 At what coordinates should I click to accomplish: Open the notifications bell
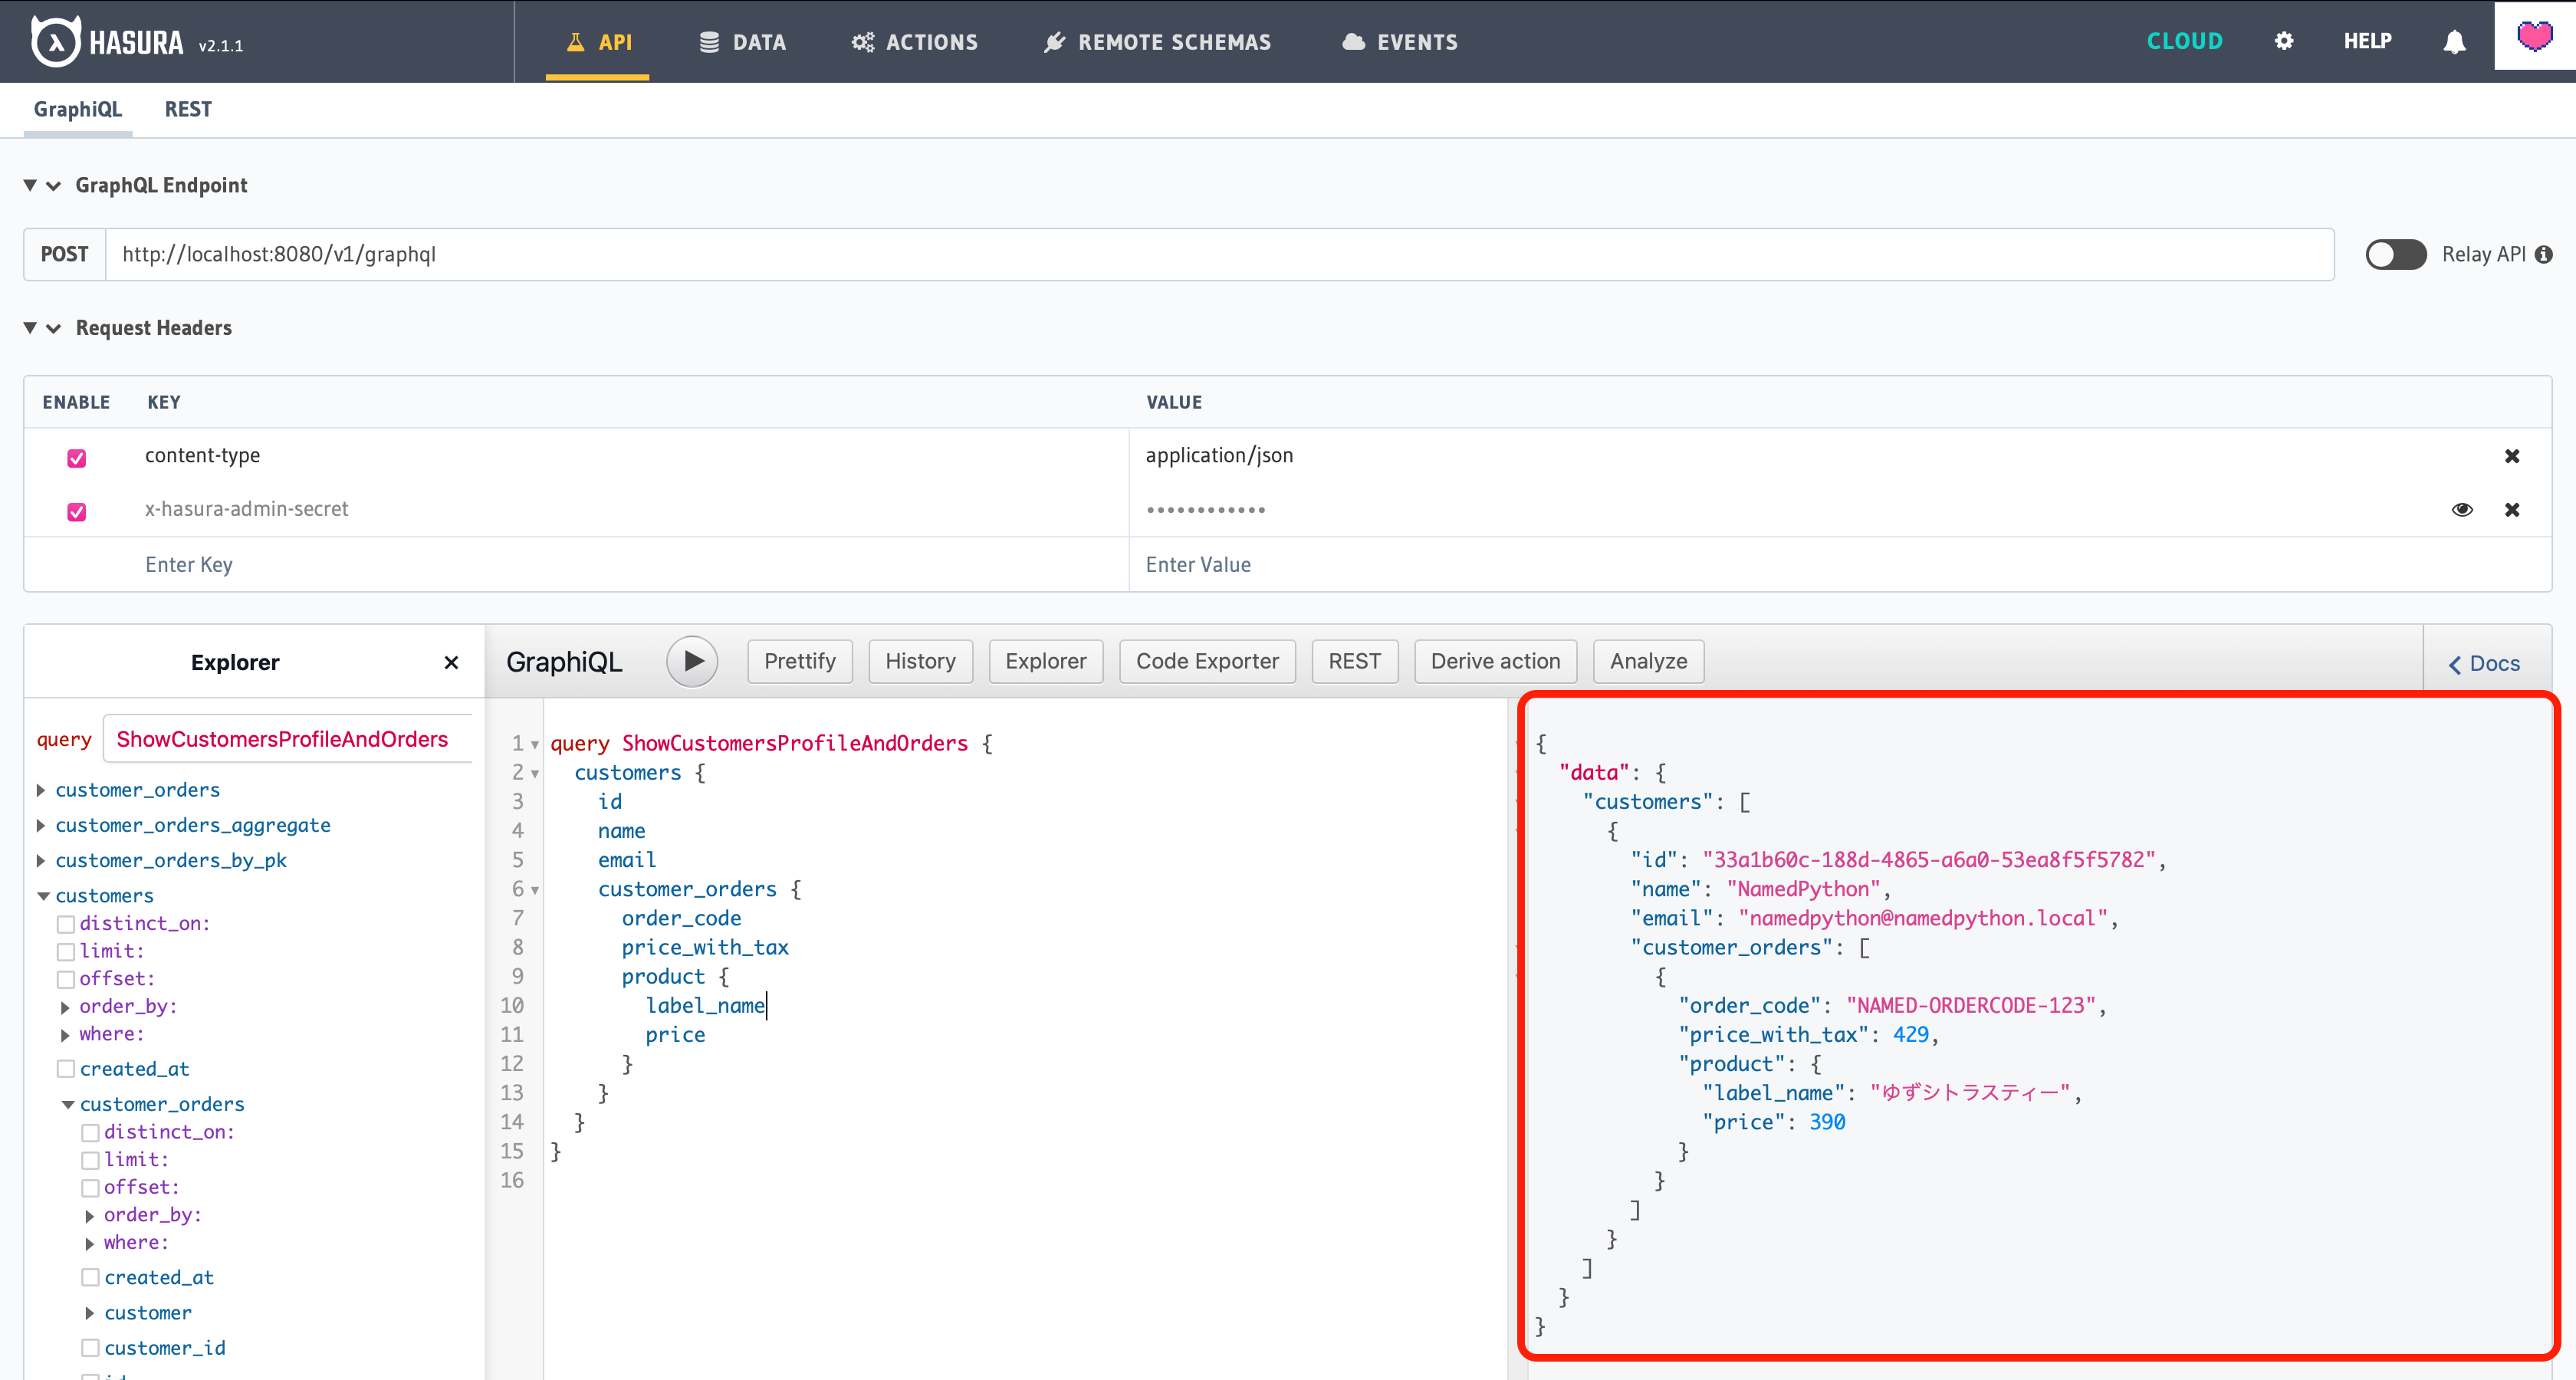coord(2454,42)
